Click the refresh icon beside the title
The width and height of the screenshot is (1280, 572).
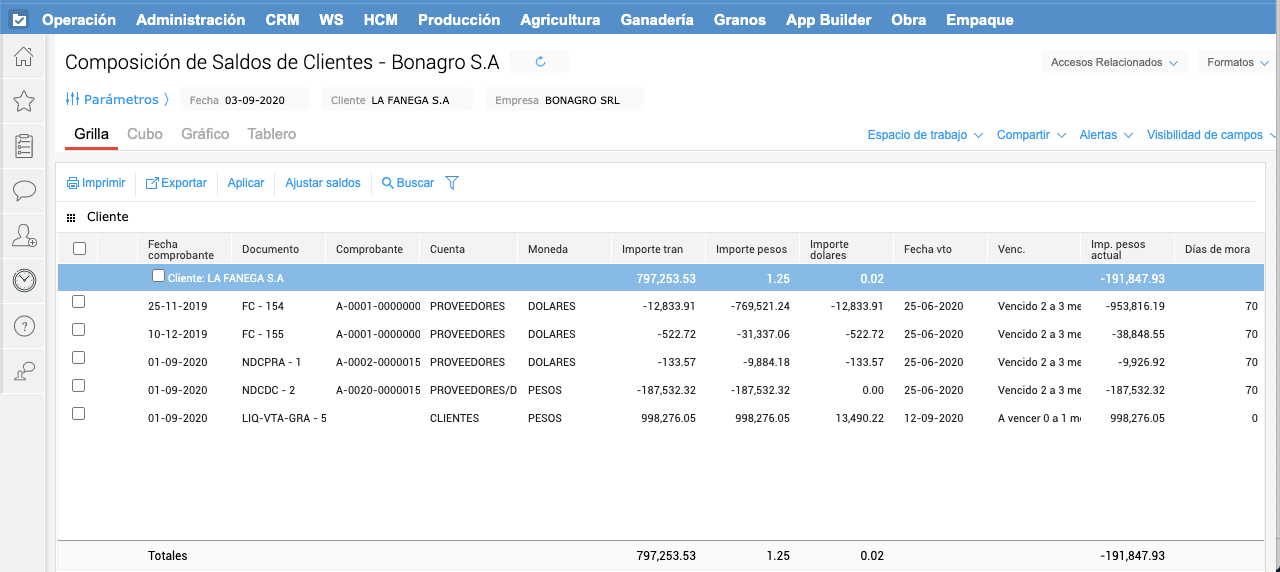(540, 62)
